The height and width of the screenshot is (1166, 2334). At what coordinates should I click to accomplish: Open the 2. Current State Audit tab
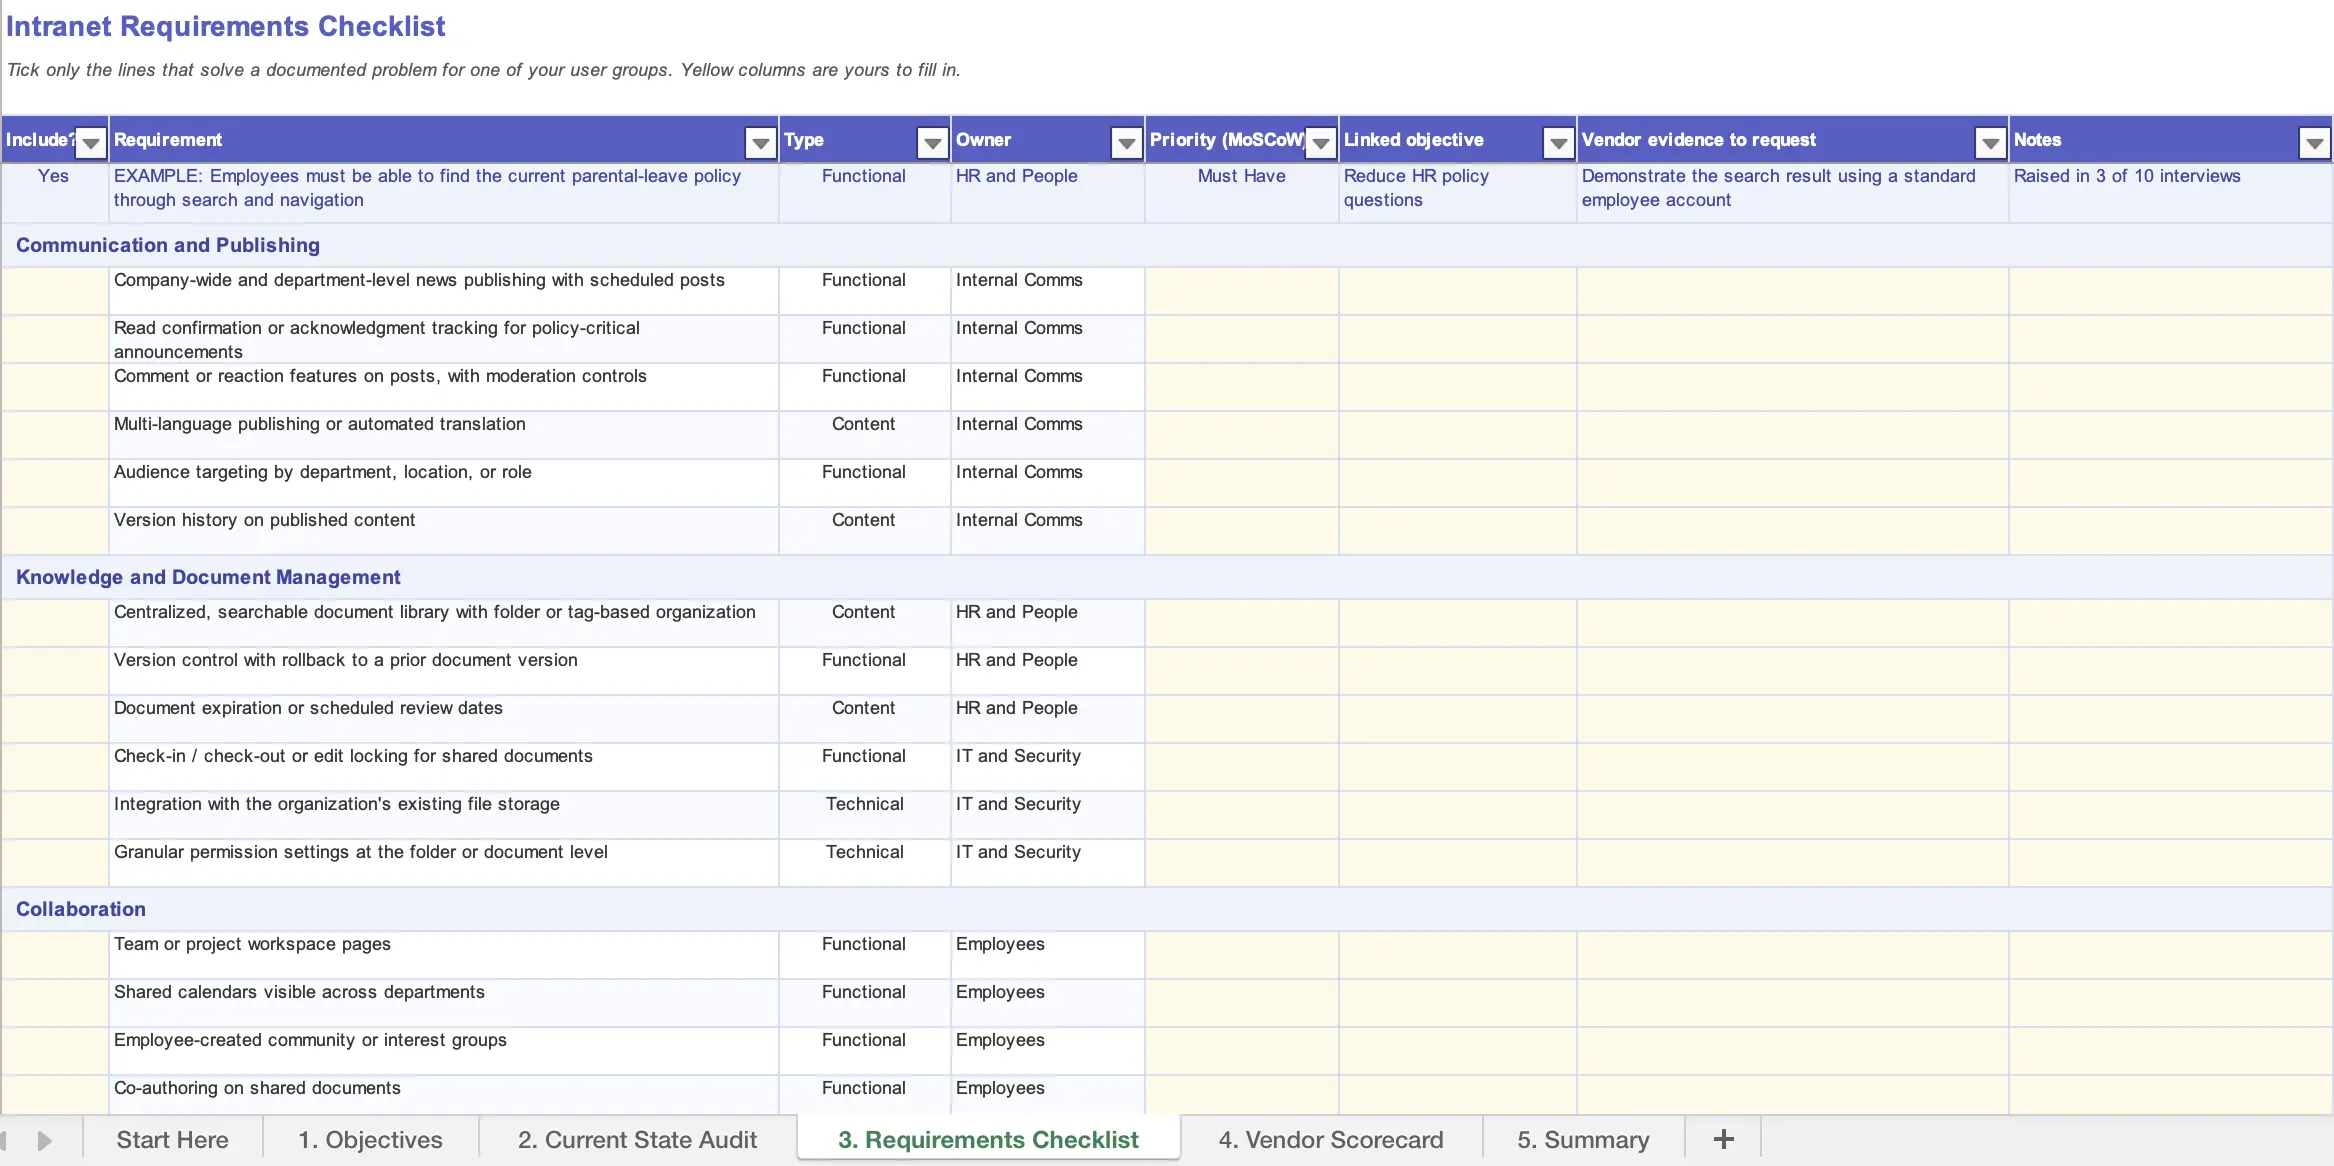point(637,1140)
